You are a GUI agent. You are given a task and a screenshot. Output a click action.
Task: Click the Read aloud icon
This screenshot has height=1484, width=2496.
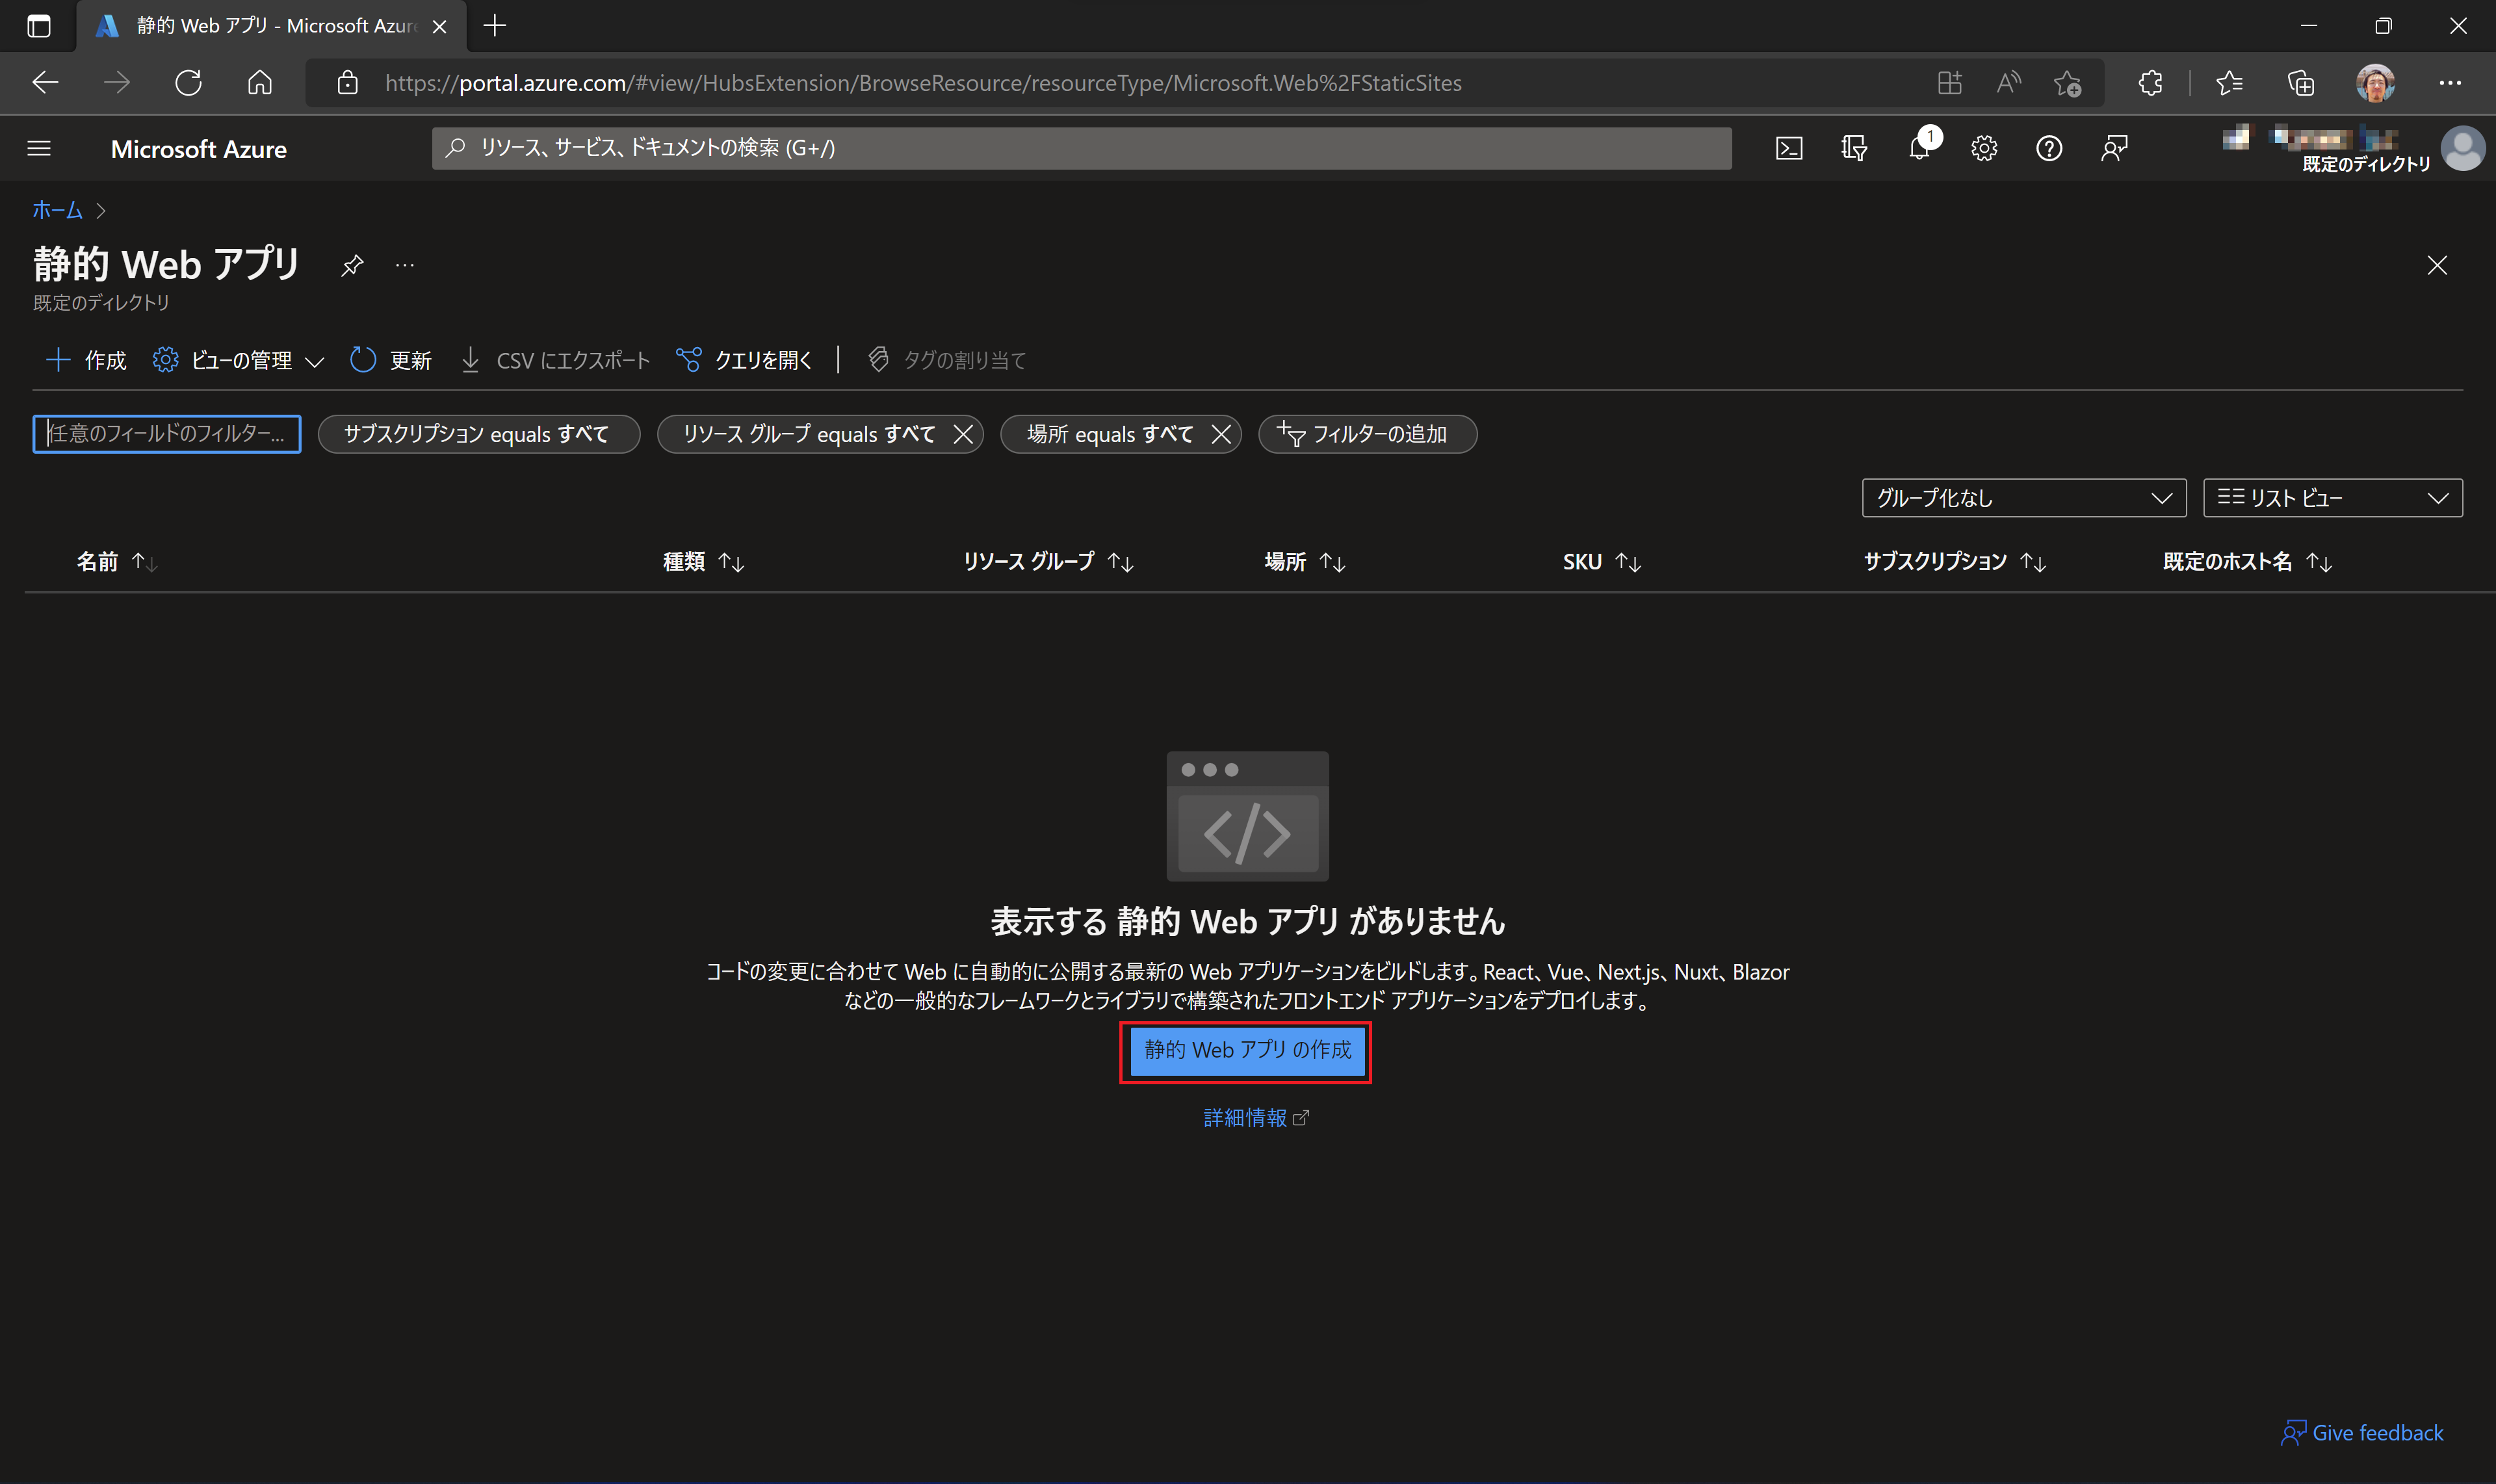tap(2008, 83)
